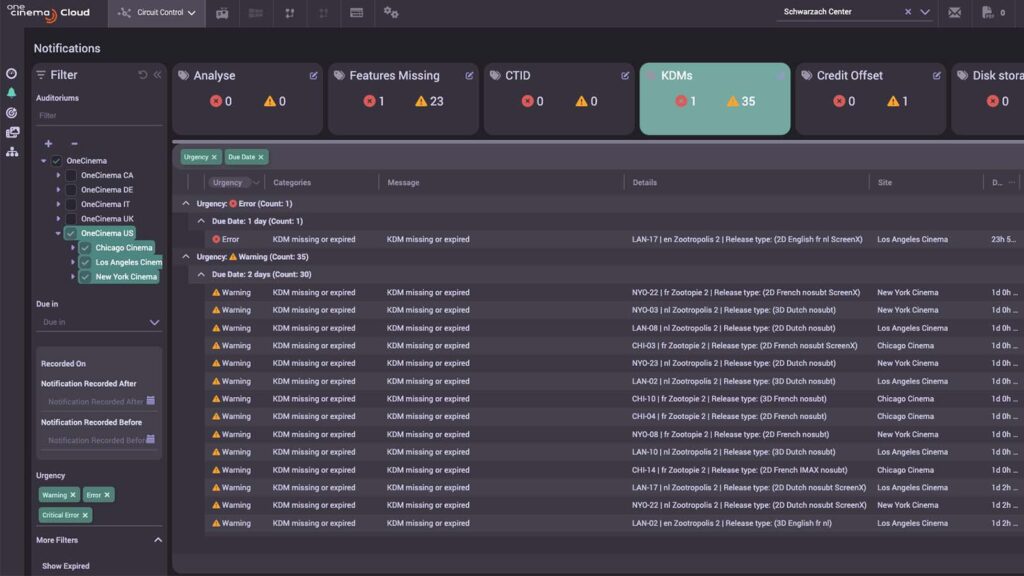Click the organization hierarchy icon in the sidebar

(x=11, y=151)
